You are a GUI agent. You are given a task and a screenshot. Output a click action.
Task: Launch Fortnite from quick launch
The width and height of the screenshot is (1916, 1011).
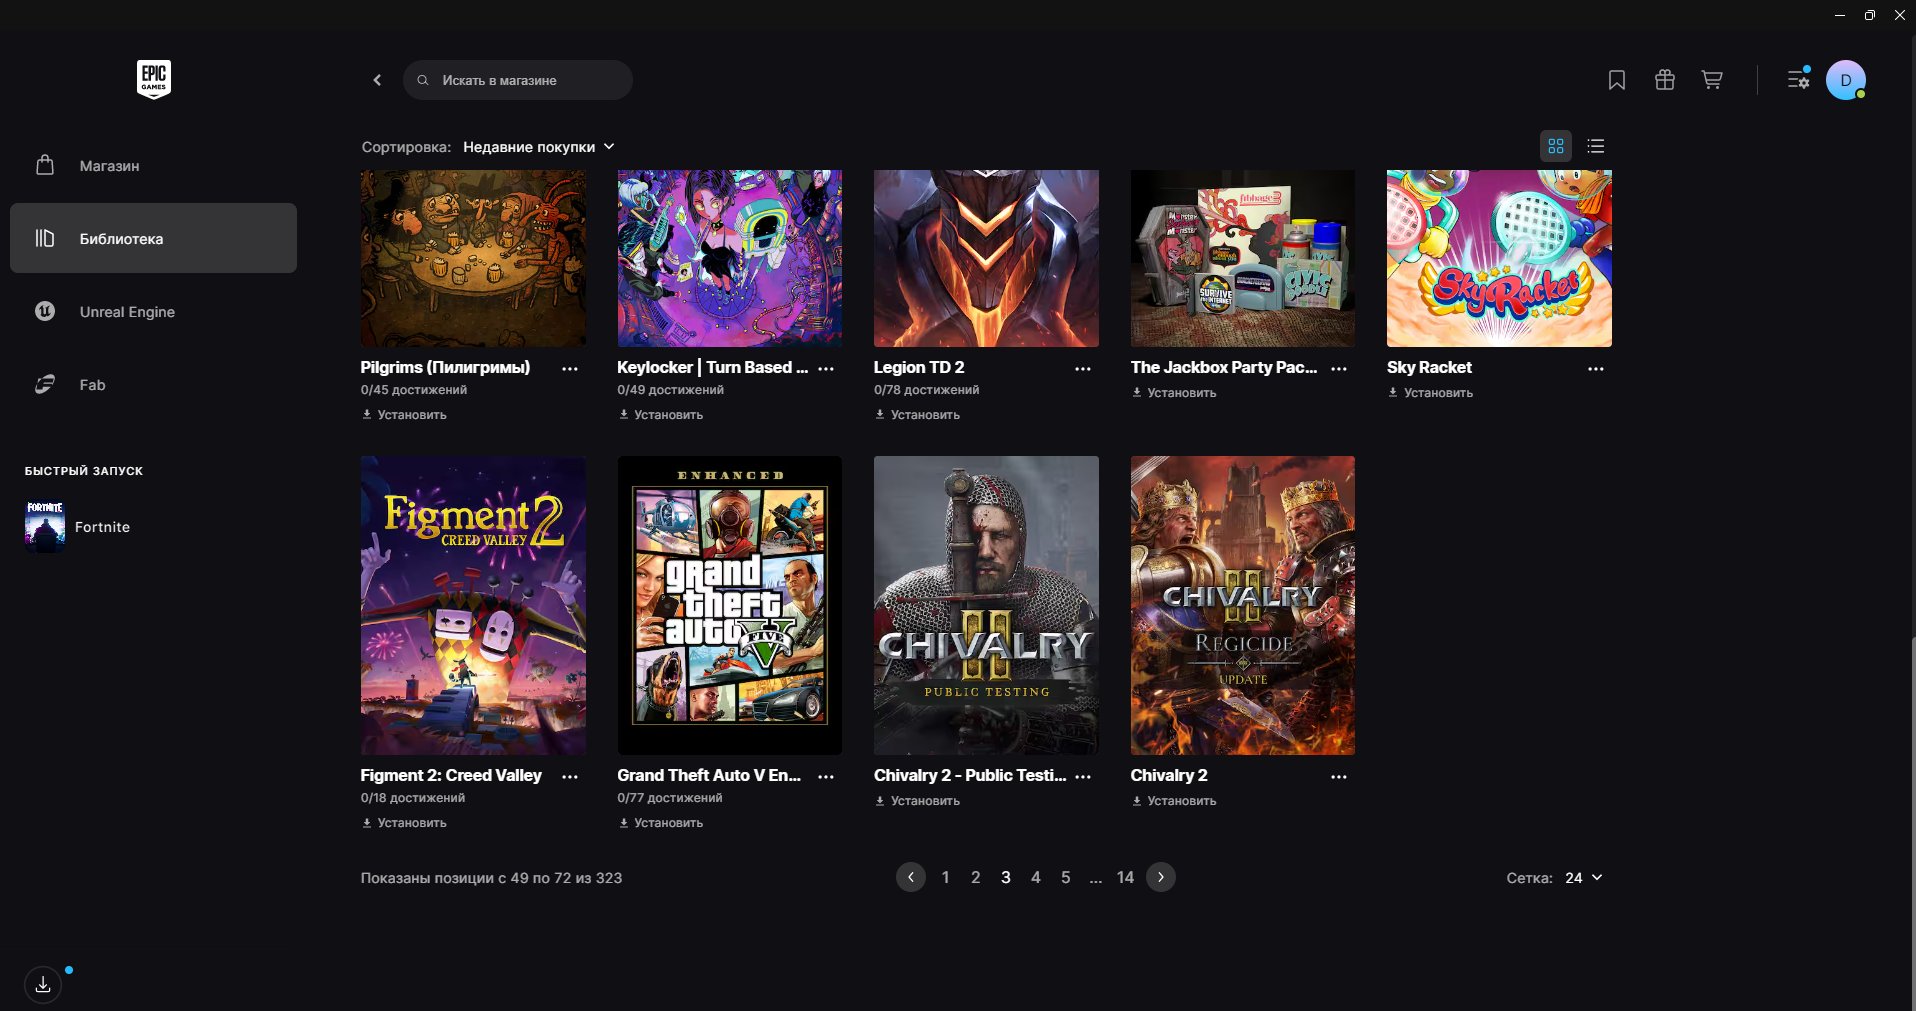click(x=78, y=527)
